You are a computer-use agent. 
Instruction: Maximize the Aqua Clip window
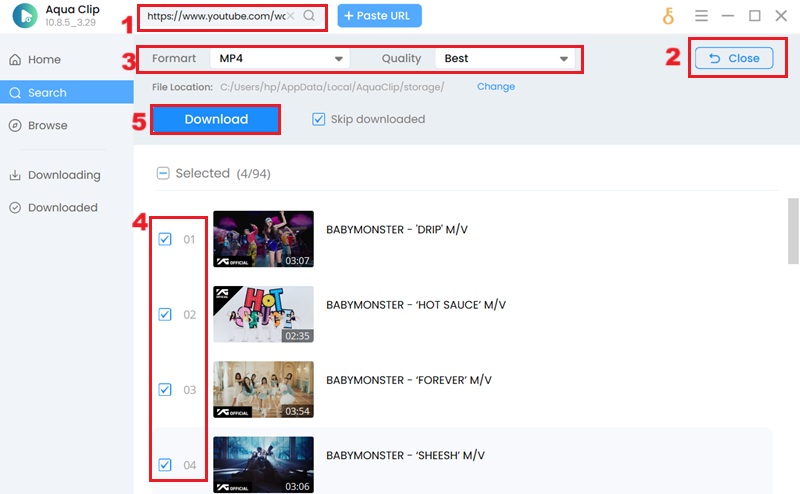755,16
